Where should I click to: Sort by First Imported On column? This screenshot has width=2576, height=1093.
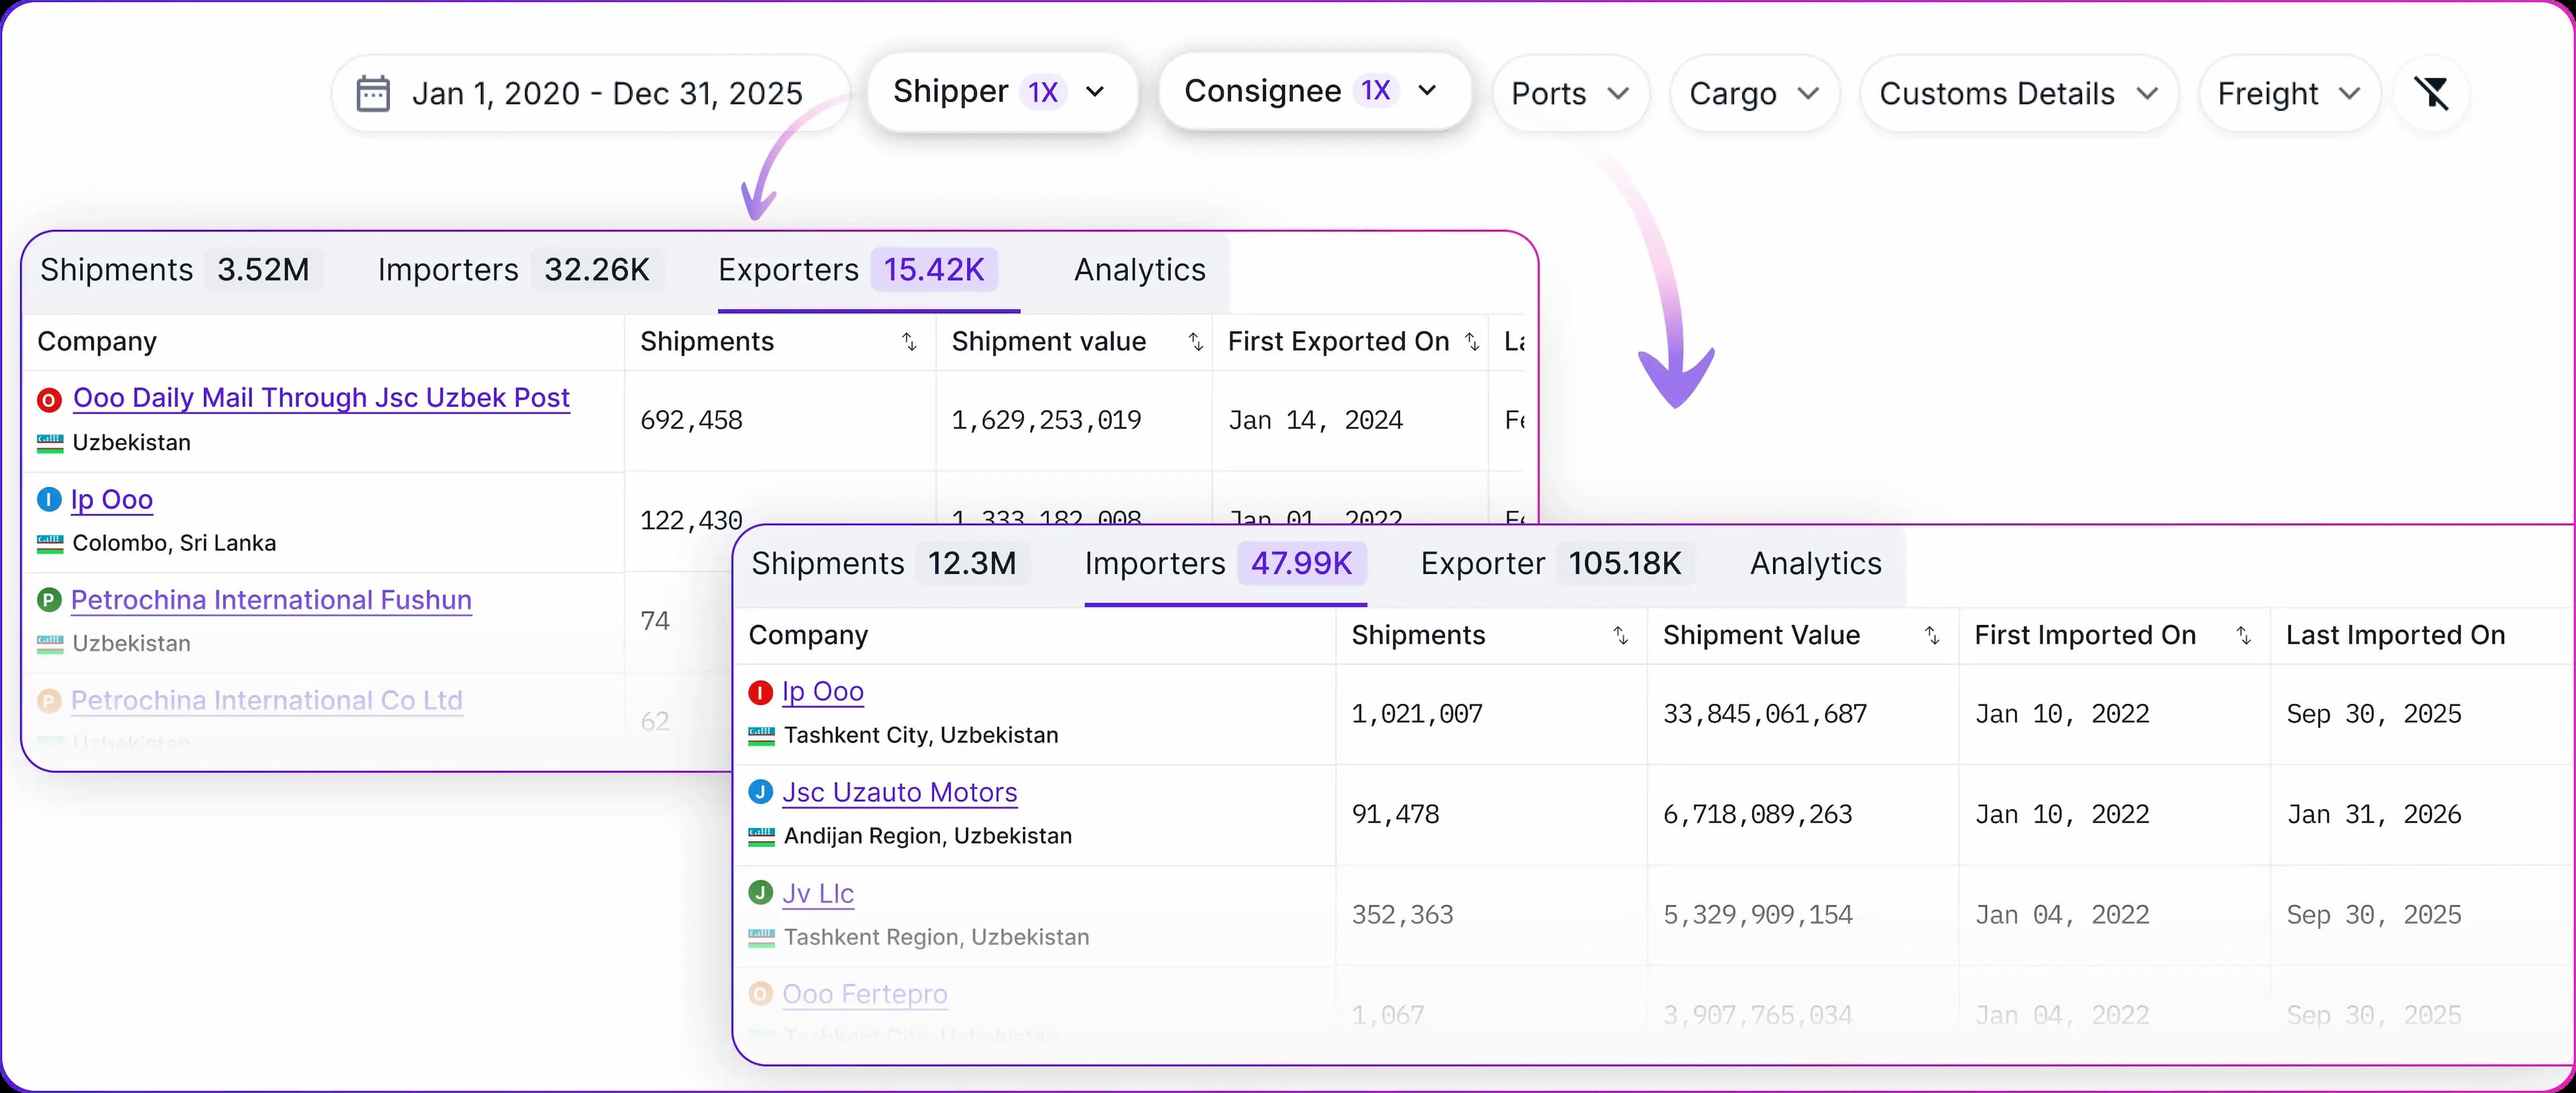pos(2243,636)
